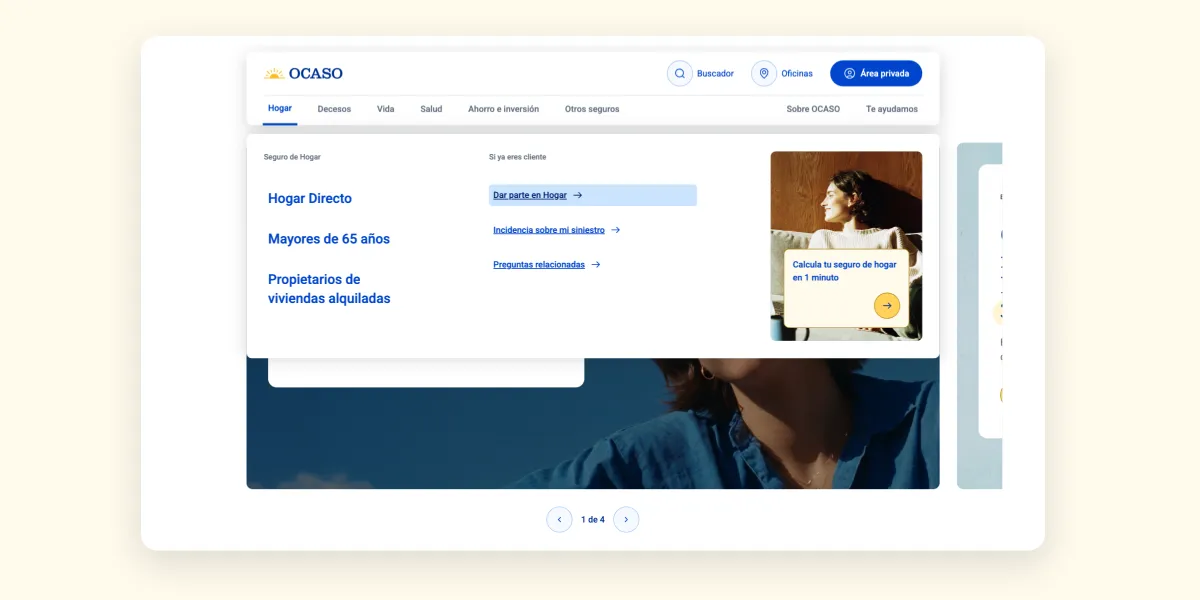This screenshot has width=1200, height=600.
Task: Open the Salud menu
Action: pos(431,109)
